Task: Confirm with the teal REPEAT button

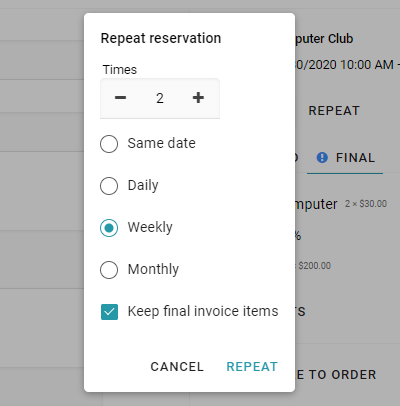Action: point(252,367)
